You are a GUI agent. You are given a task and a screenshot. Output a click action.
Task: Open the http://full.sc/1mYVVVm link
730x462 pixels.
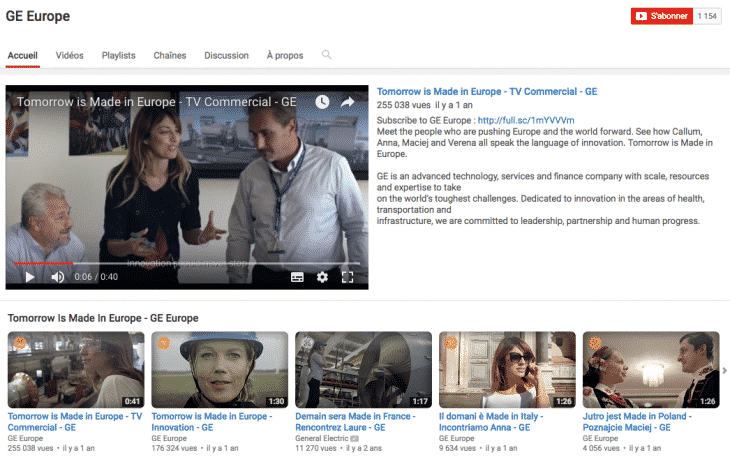526,120
